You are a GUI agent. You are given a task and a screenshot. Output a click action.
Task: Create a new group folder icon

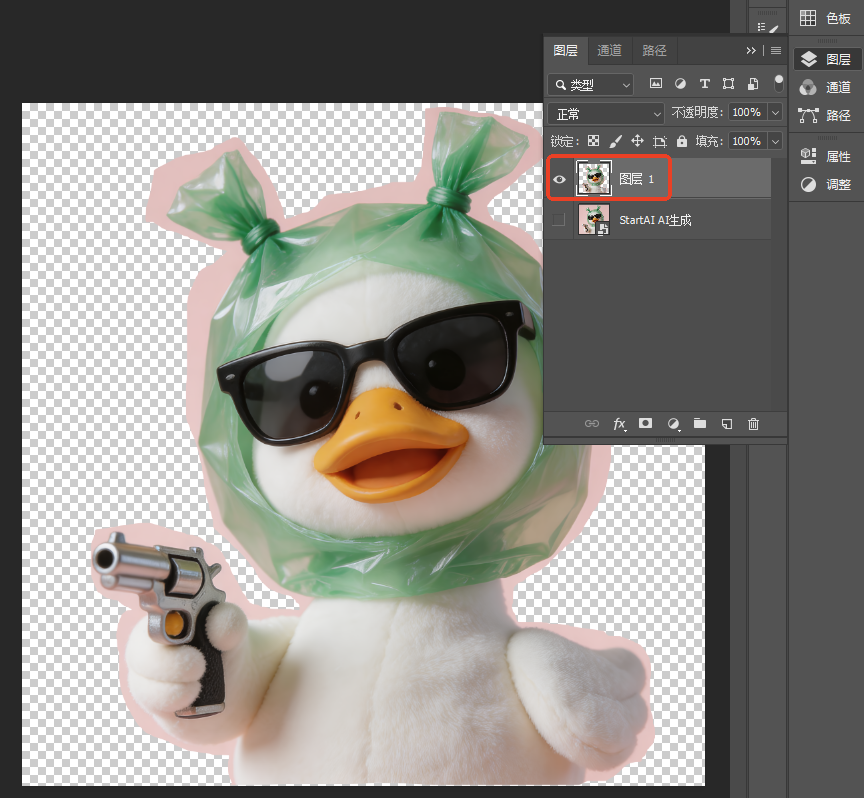click(700, 423)
